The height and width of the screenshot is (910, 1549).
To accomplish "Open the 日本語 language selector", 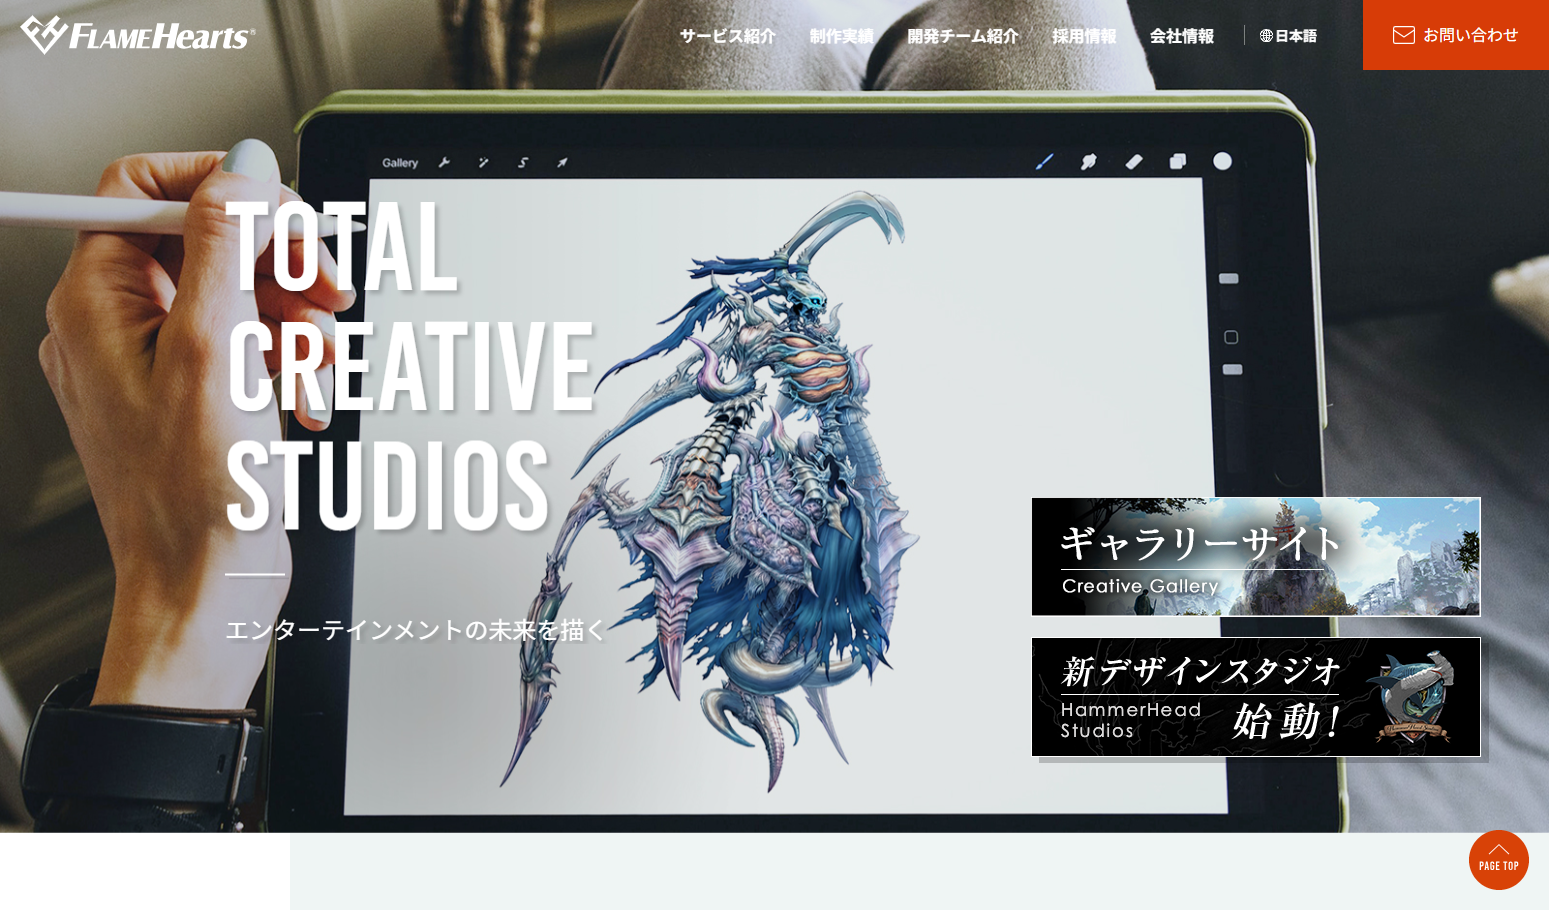I will tap(1288, 36).
